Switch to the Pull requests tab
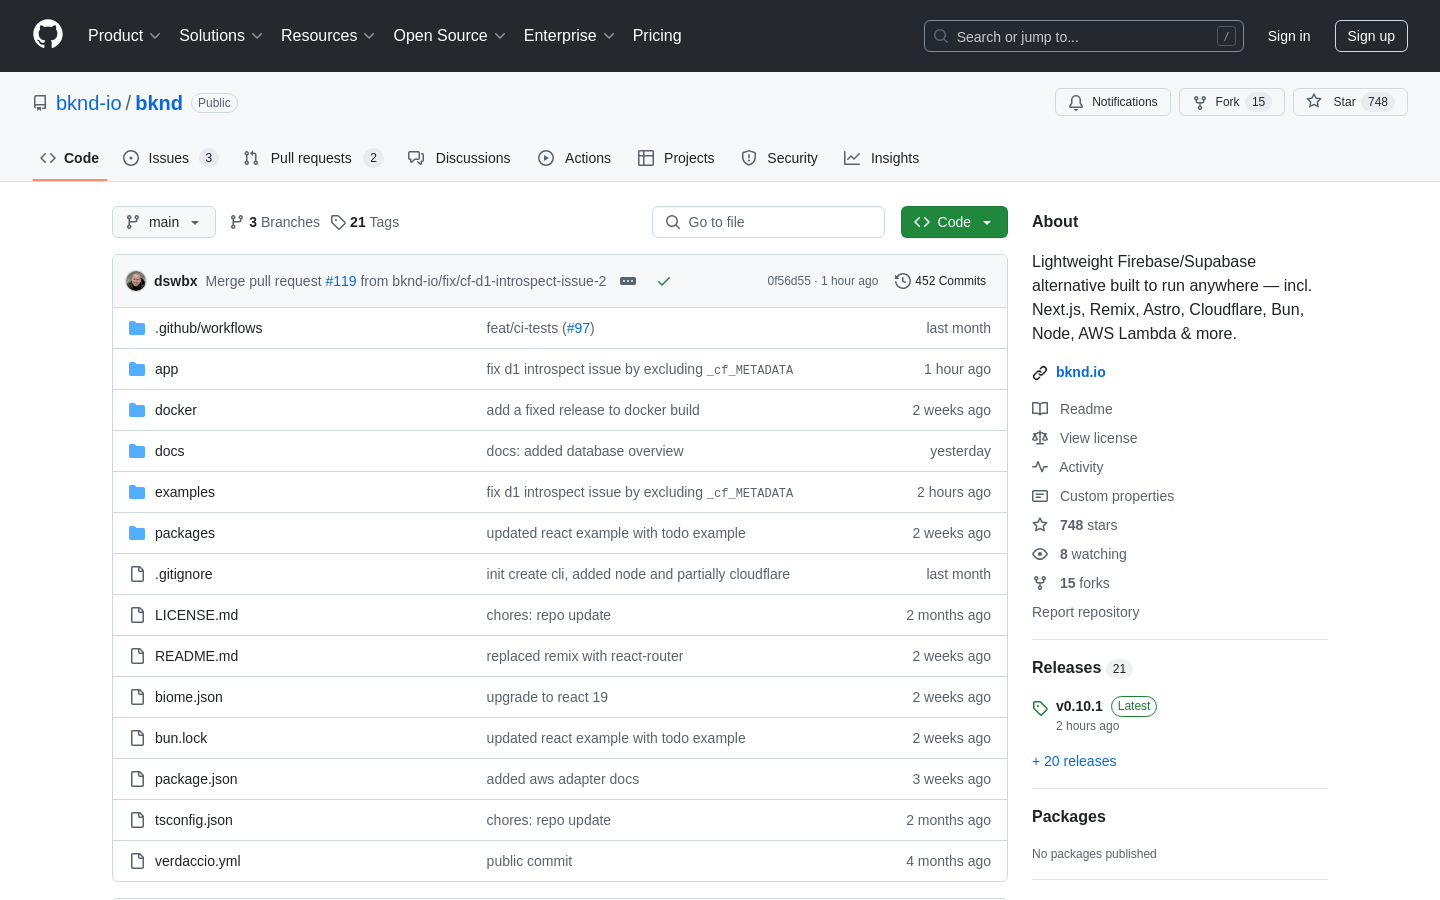1440x900 pixels. pyautogui.click(x=313, y=158)
